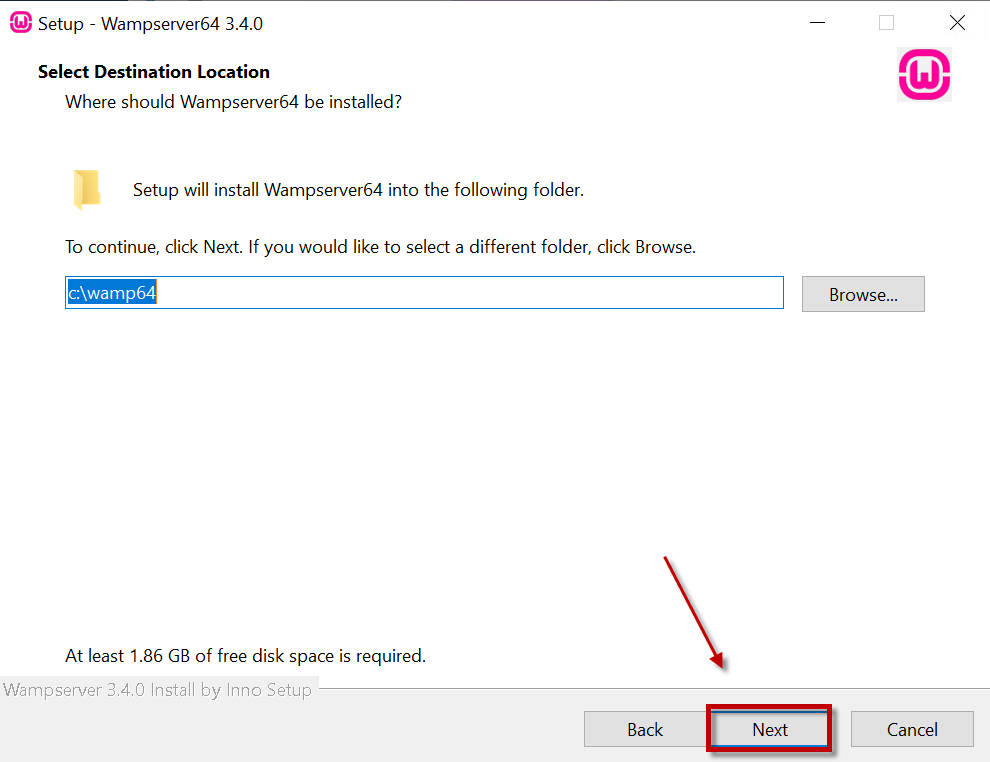
Task: Click the 'To continue, click Next' instruction text
Action: click(x=380, y=247)
